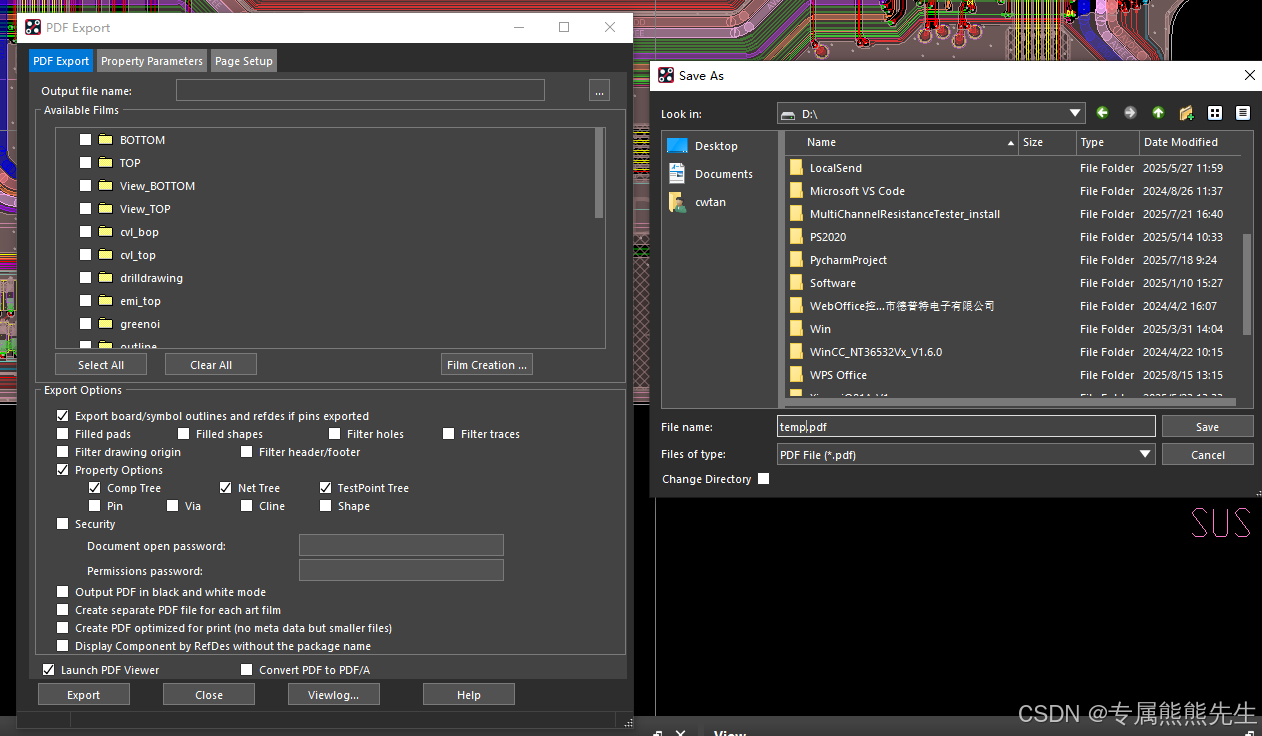
Task: Select the Microsoft VS Code folder row
Action: pos(1013,191)
